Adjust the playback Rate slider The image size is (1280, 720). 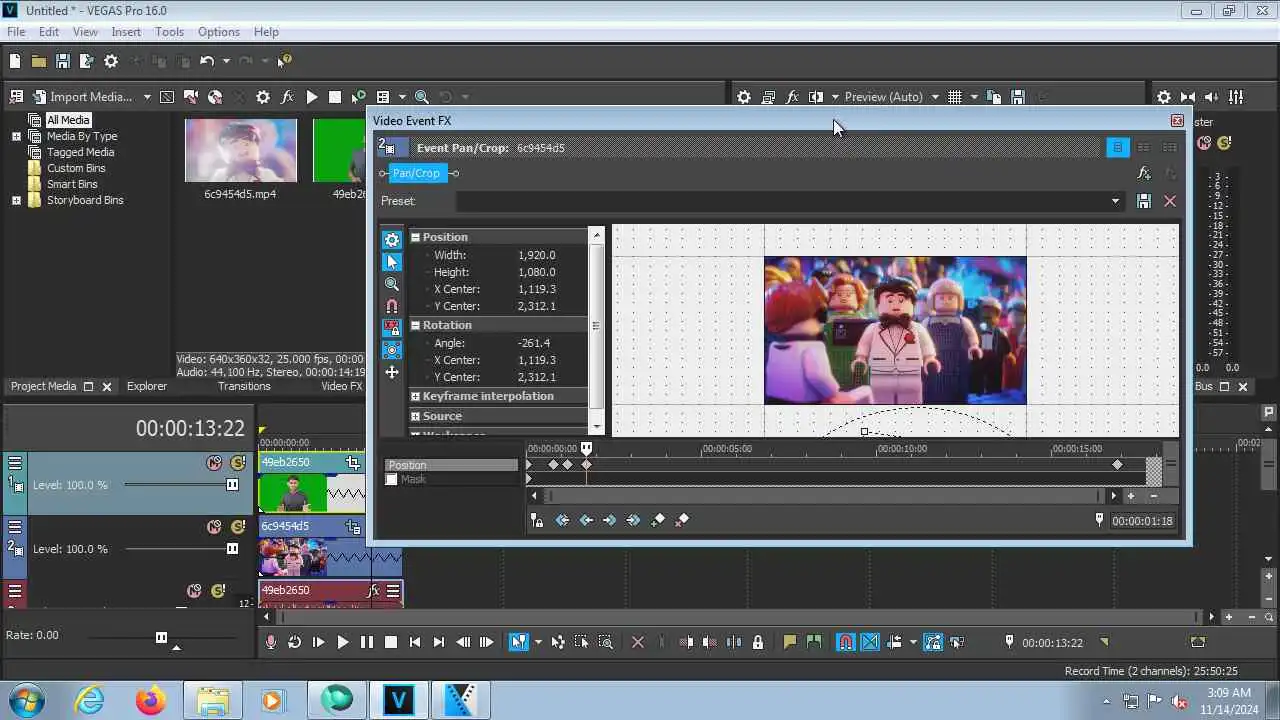[161, 637]
